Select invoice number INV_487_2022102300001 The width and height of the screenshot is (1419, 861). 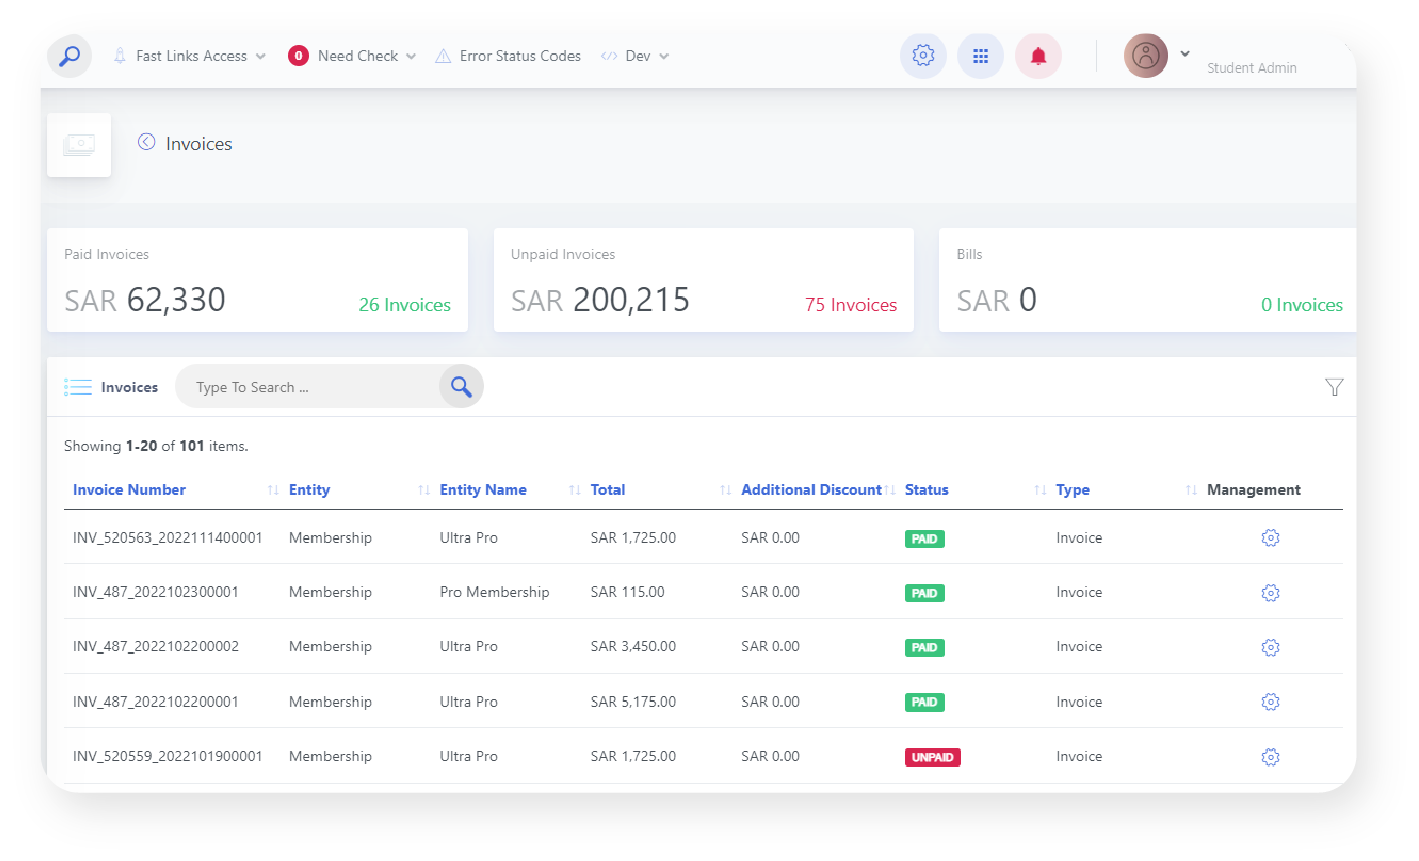click(156, 592)
